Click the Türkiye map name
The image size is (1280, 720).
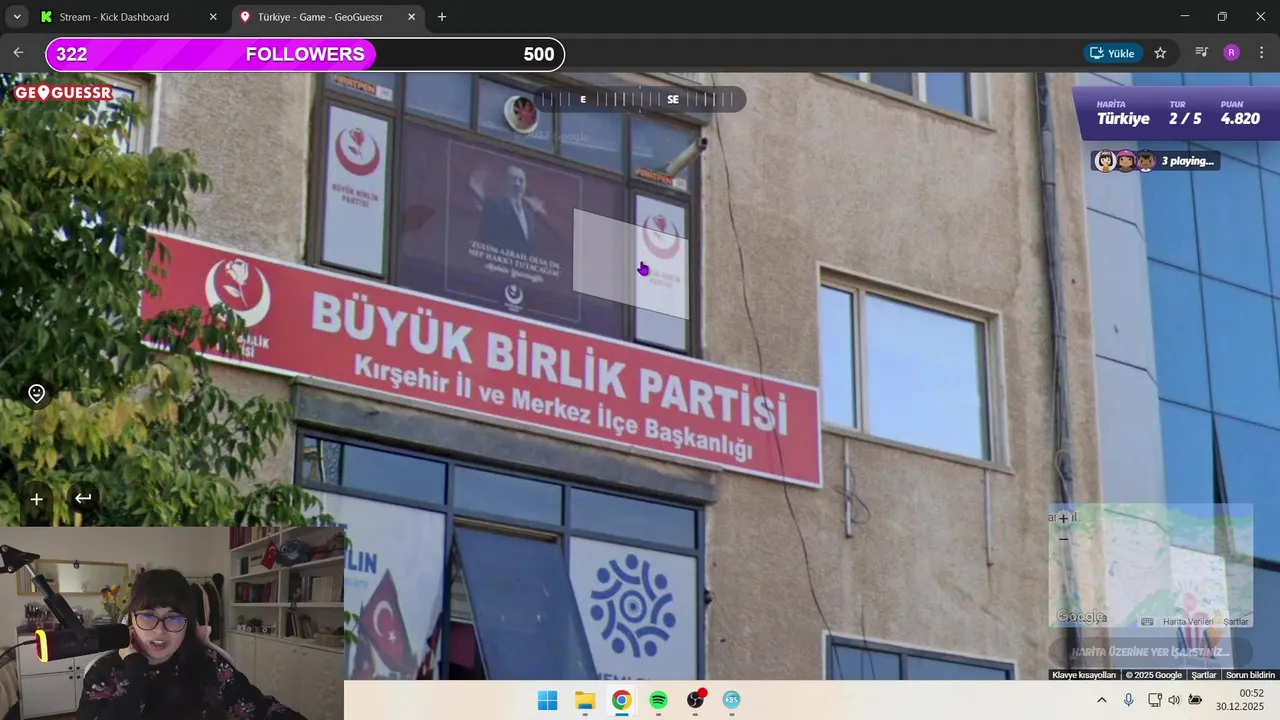point(1123,118)
